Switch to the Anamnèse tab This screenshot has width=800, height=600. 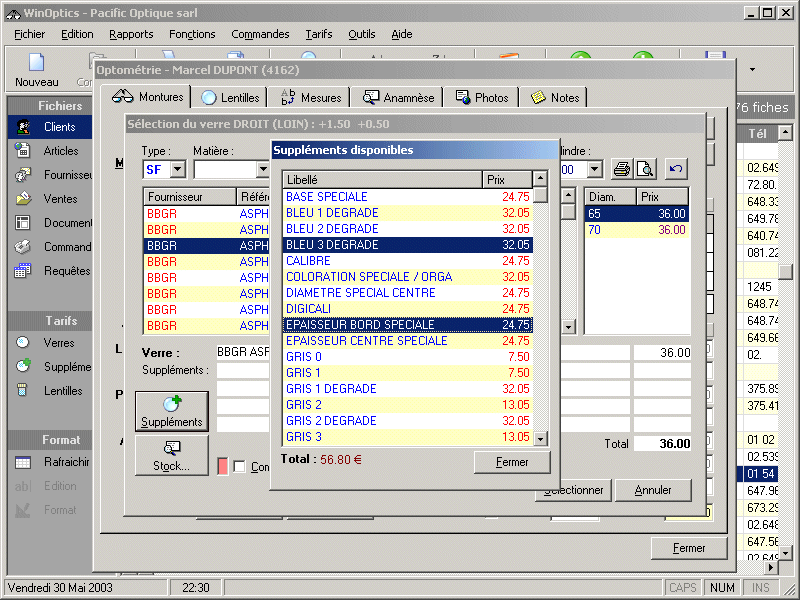(399, 97)
